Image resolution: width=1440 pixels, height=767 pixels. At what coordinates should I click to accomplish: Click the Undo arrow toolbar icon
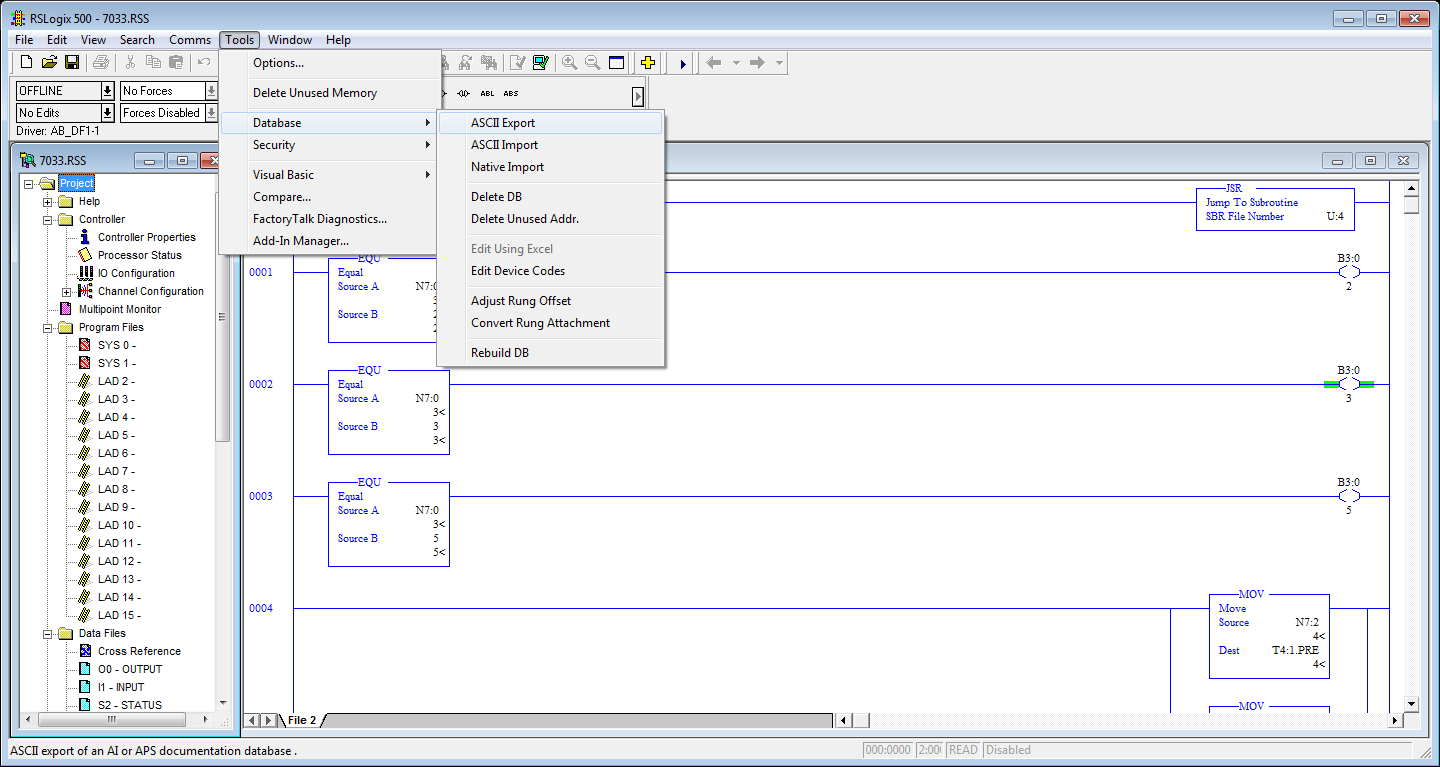pyautogui.click(x=204, y=62)
